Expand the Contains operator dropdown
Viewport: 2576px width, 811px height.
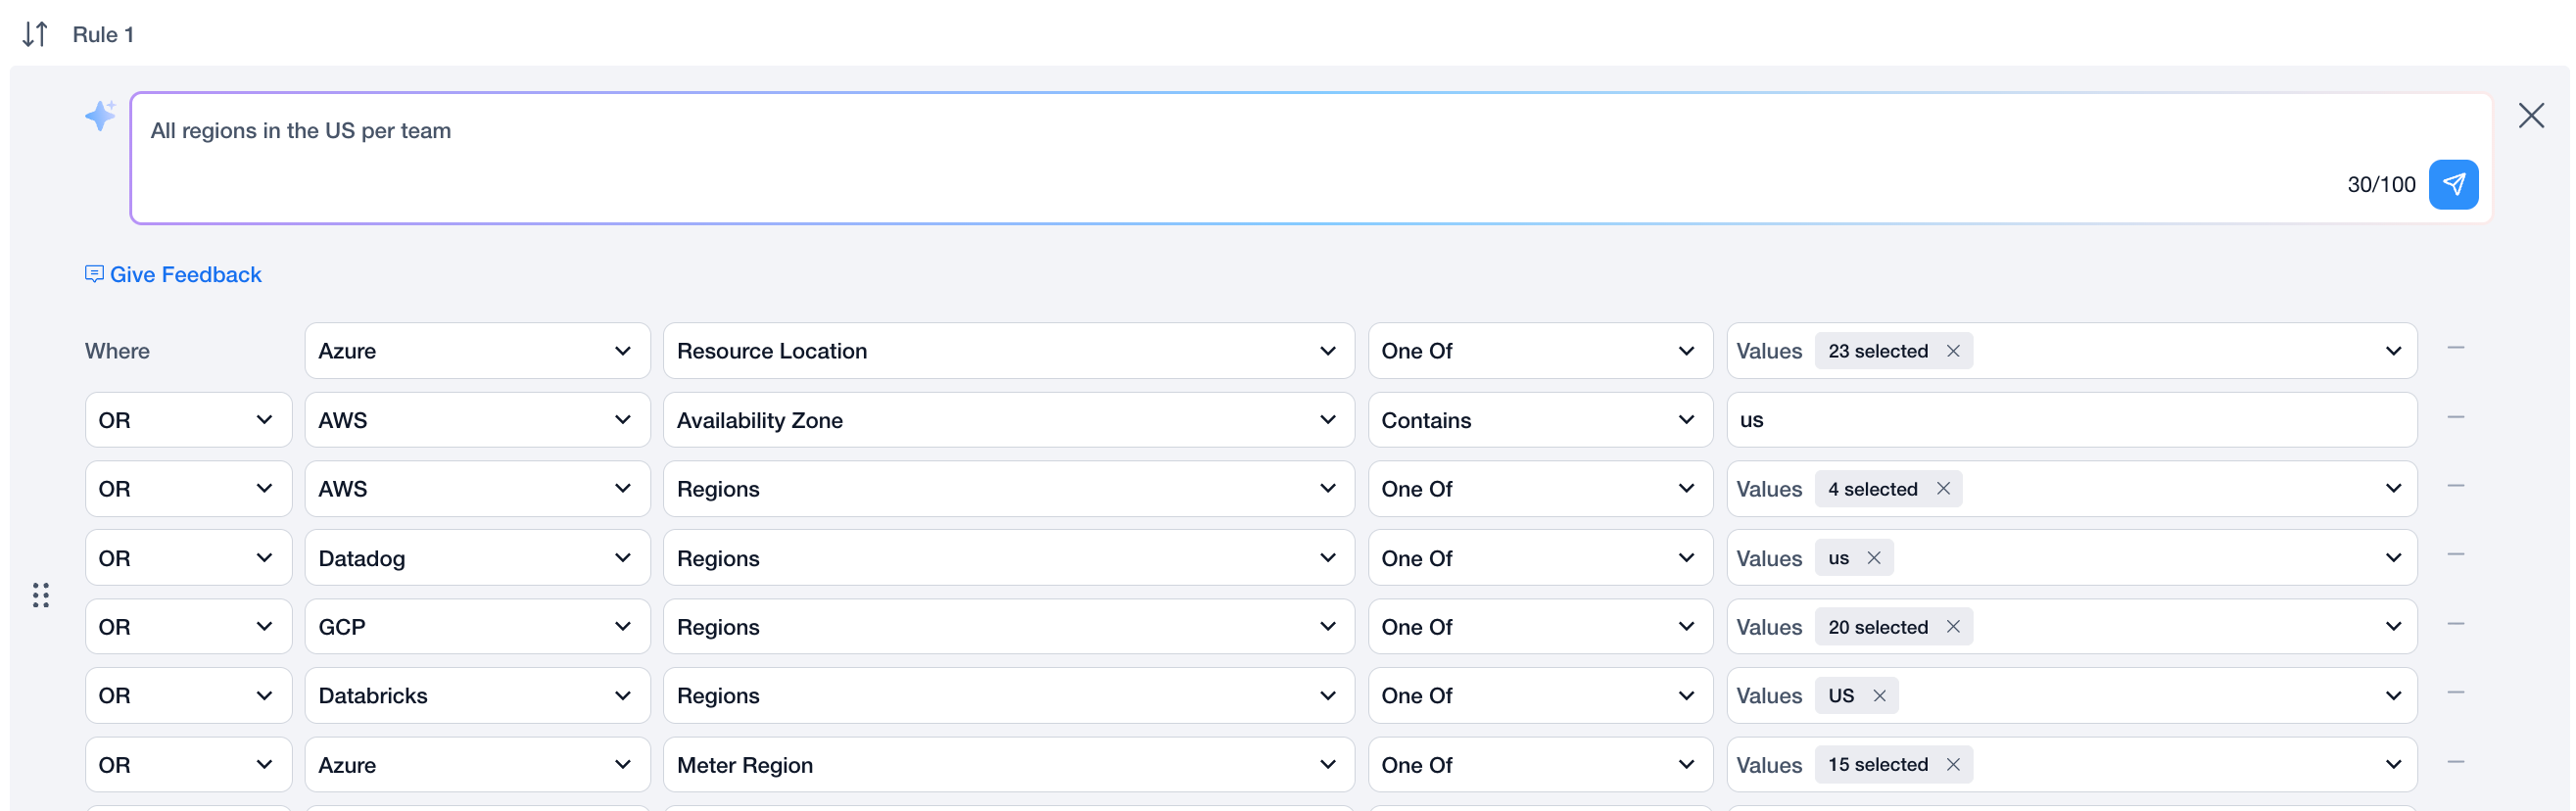1539,420
